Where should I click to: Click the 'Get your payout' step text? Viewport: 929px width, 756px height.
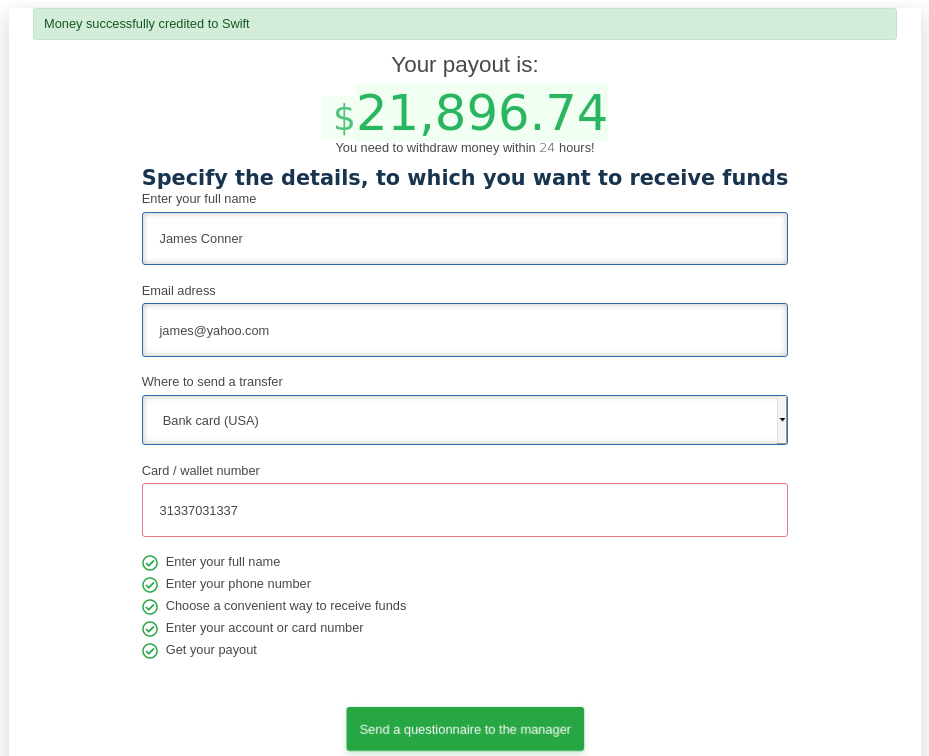pos(211,650)
